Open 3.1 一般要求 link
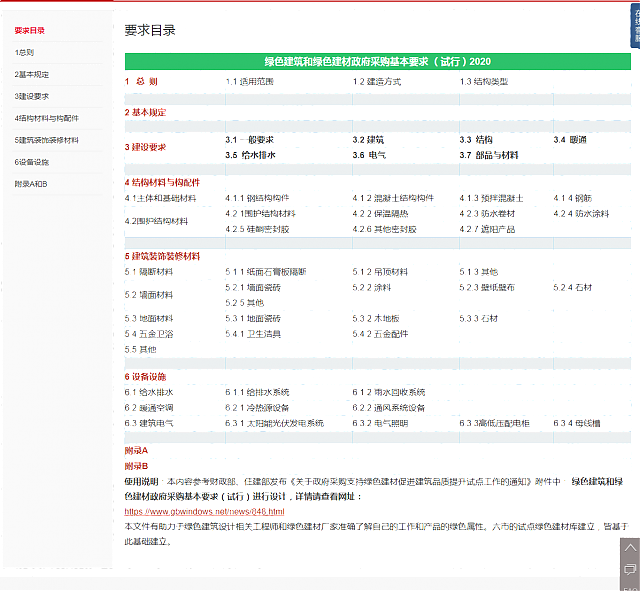The width and height of the screenshot is (640, 591). point(249,139)
